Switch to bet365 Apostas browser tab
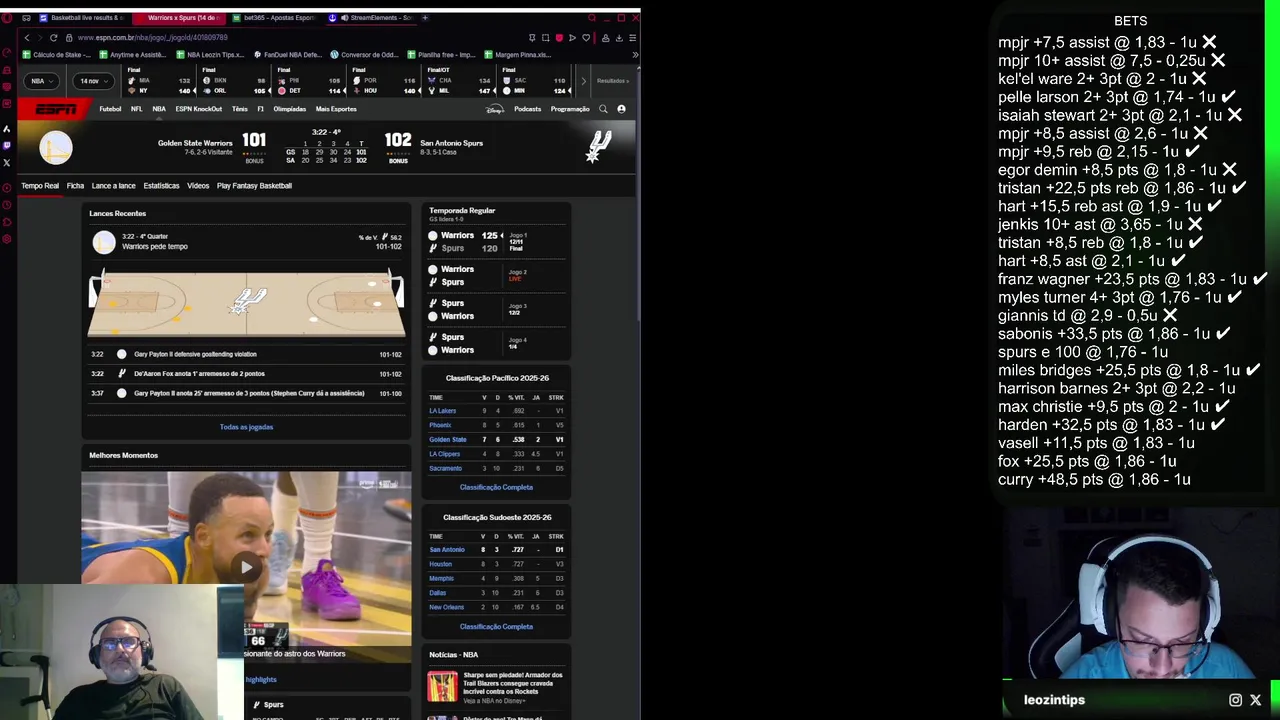 click(274, 17)
